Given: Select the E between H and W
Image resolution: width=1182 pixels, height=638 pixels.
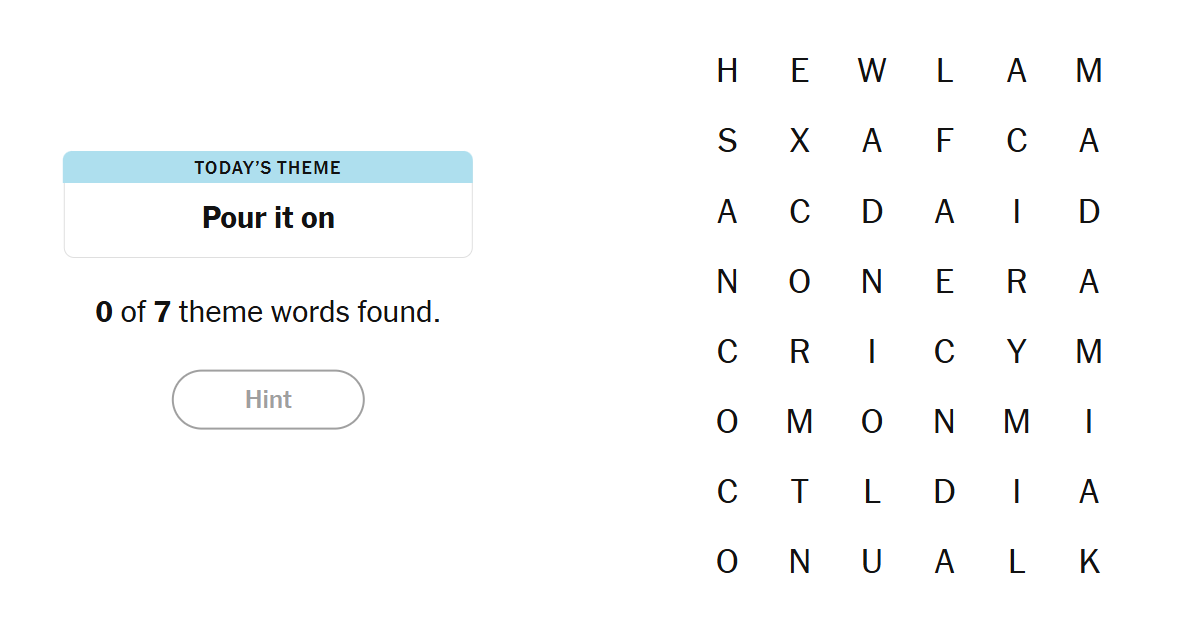Looking at the screenshot, I should (799, 71).
